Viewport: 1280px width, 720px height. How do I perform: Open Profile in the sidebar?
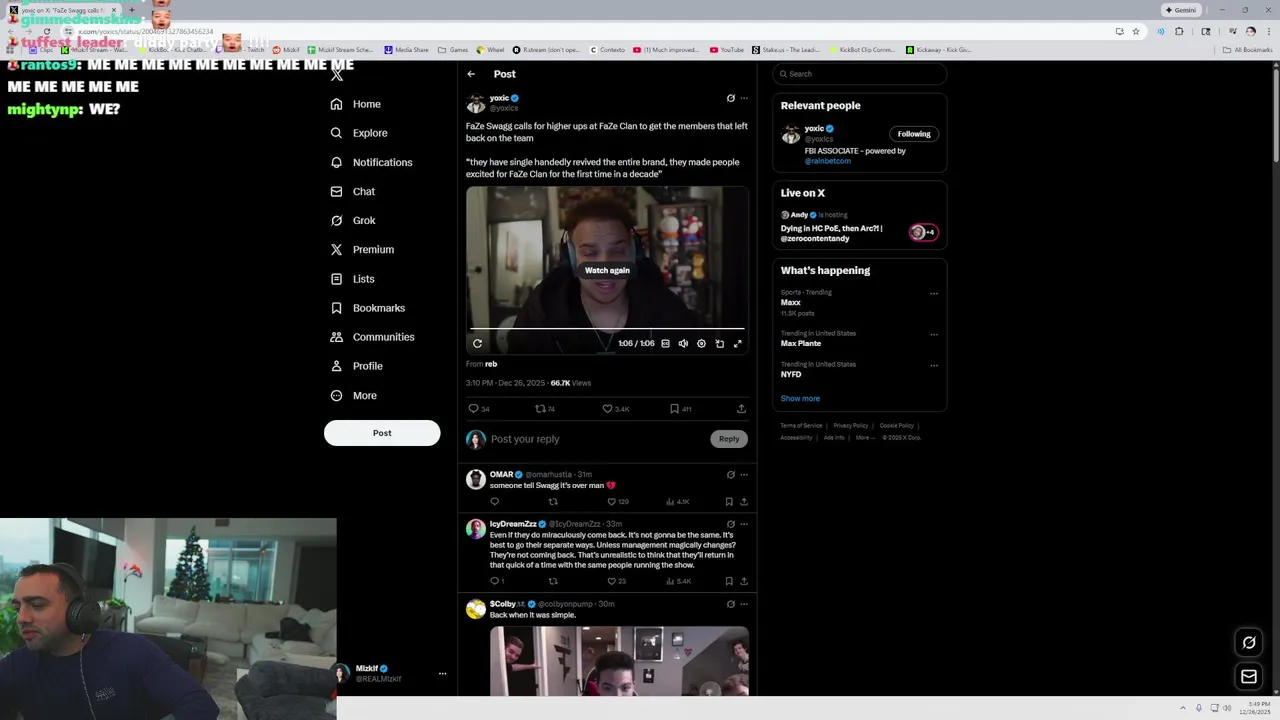357,366
